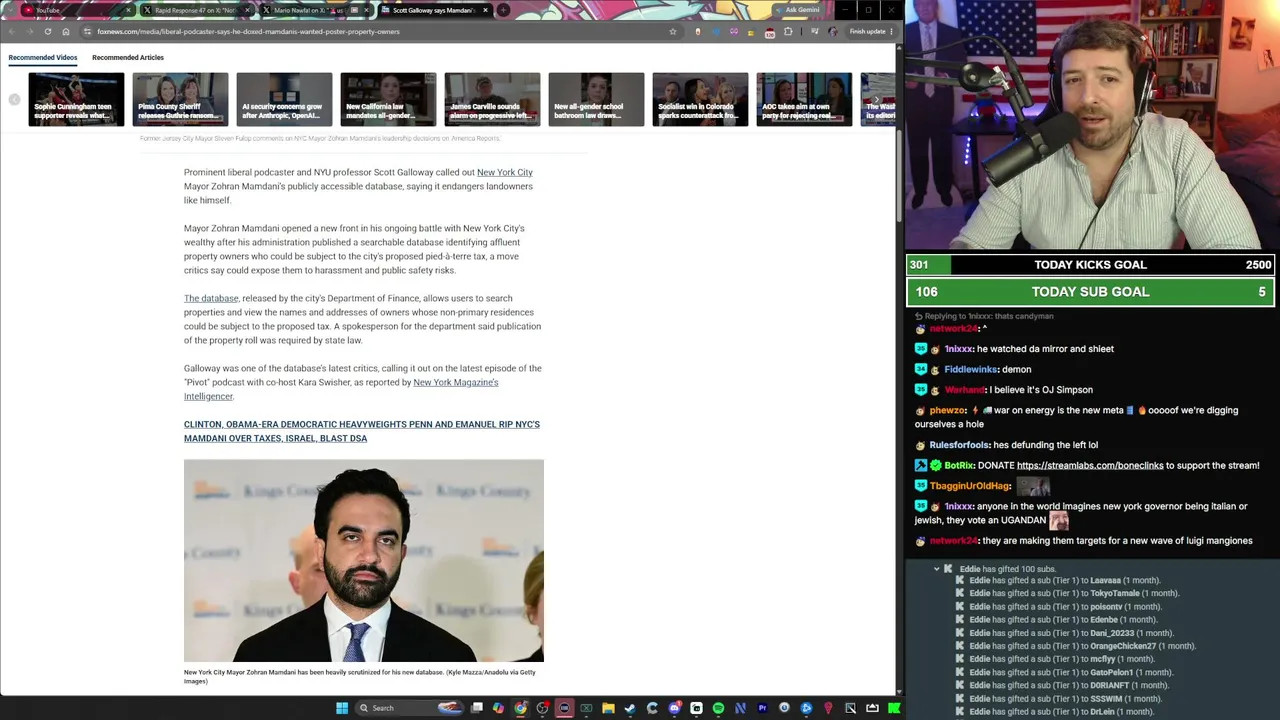Click the address bar URL field
Viewport: 1280px width, 720px height.
point(380,31)
